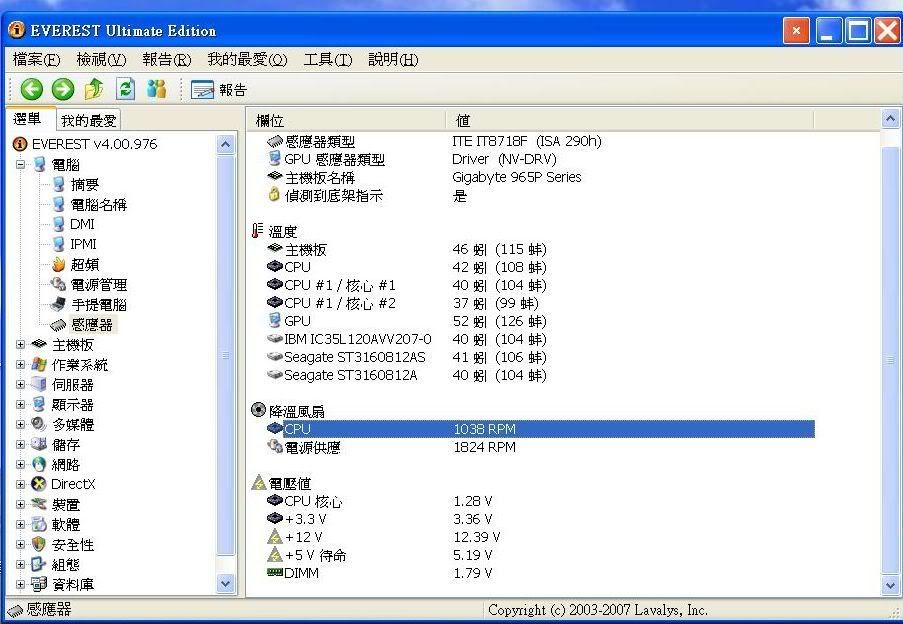Viewport: 903px width, 624px height.
Task: Click the 資料庫 database icon
Action: coord(39,584)
